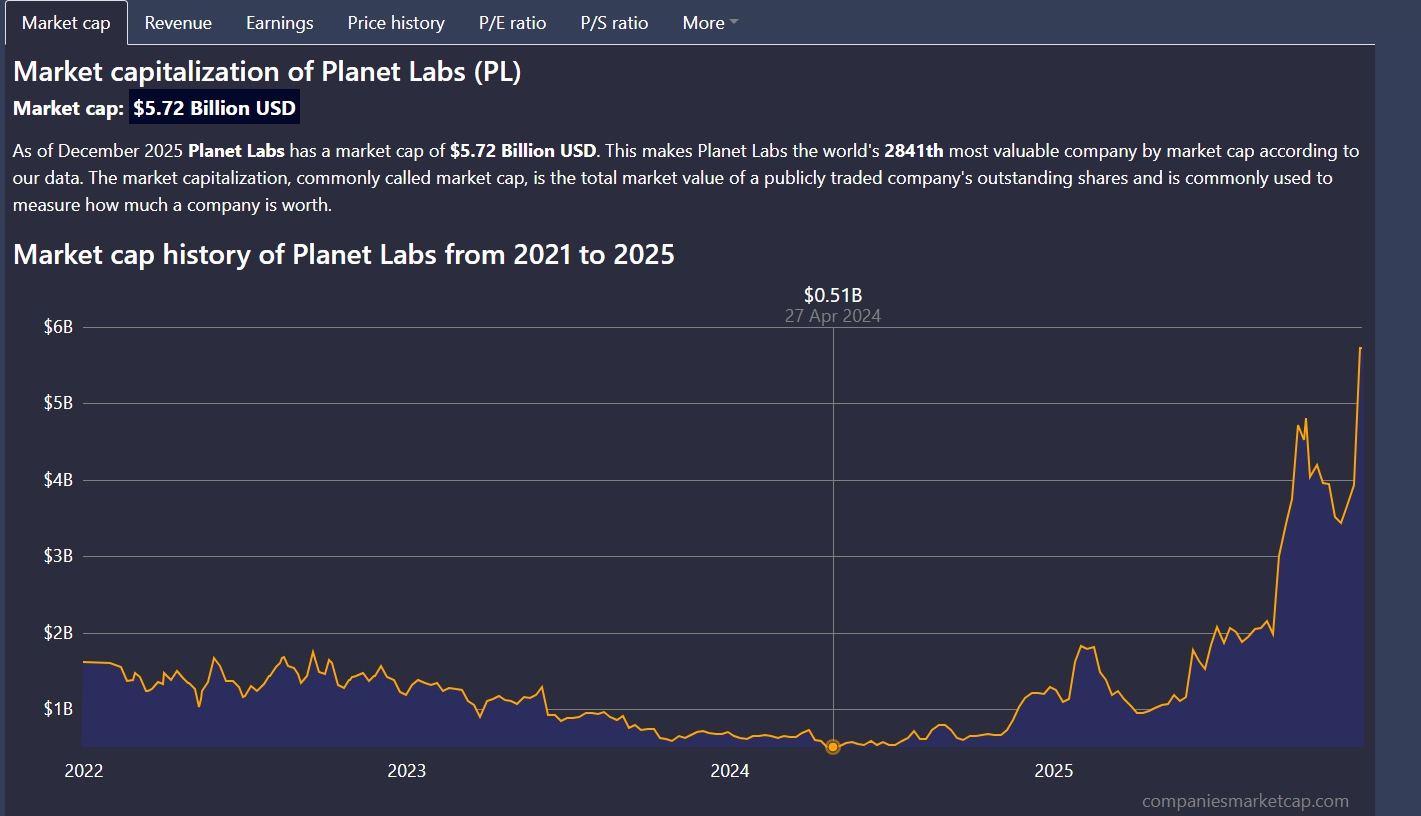Click the $4B y-axis label

point(59,480)
